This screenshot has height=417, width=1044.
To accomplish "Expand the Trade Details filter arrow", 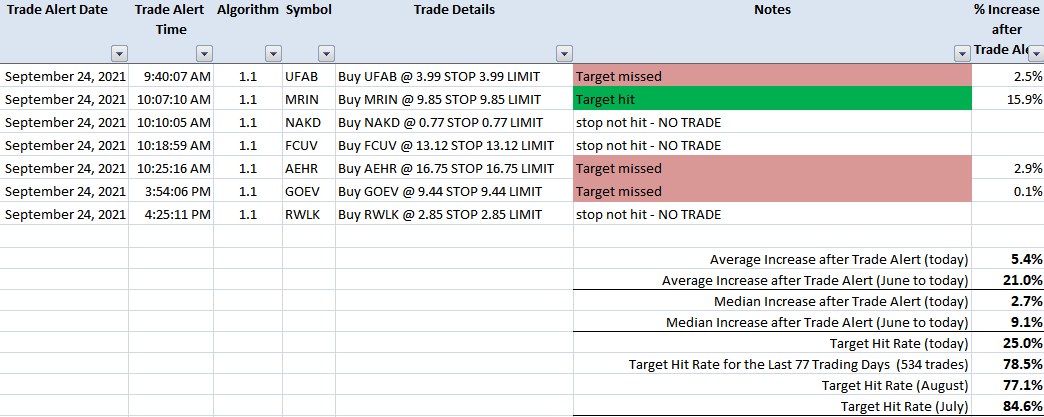I will tap(565, 54).
